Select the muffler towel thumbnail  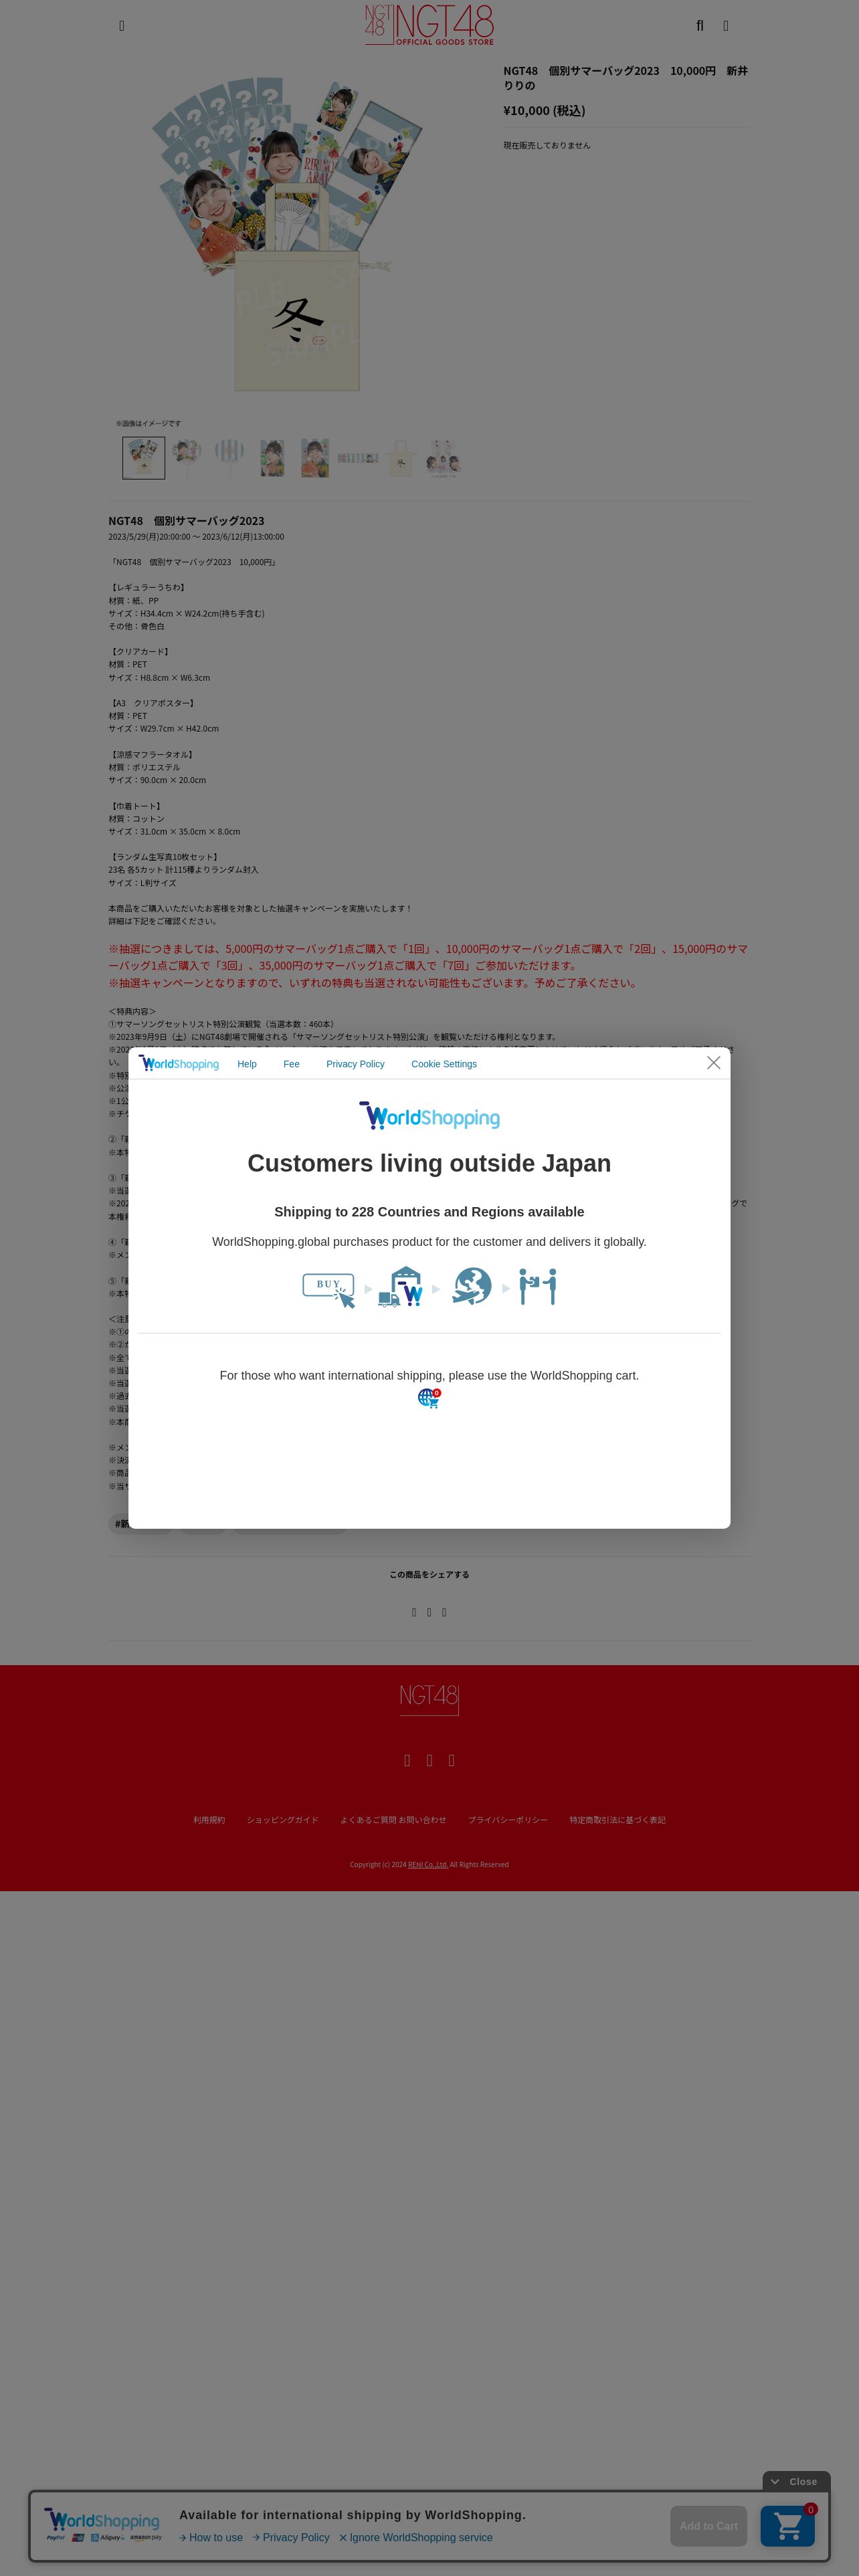[x=358, y=458]
